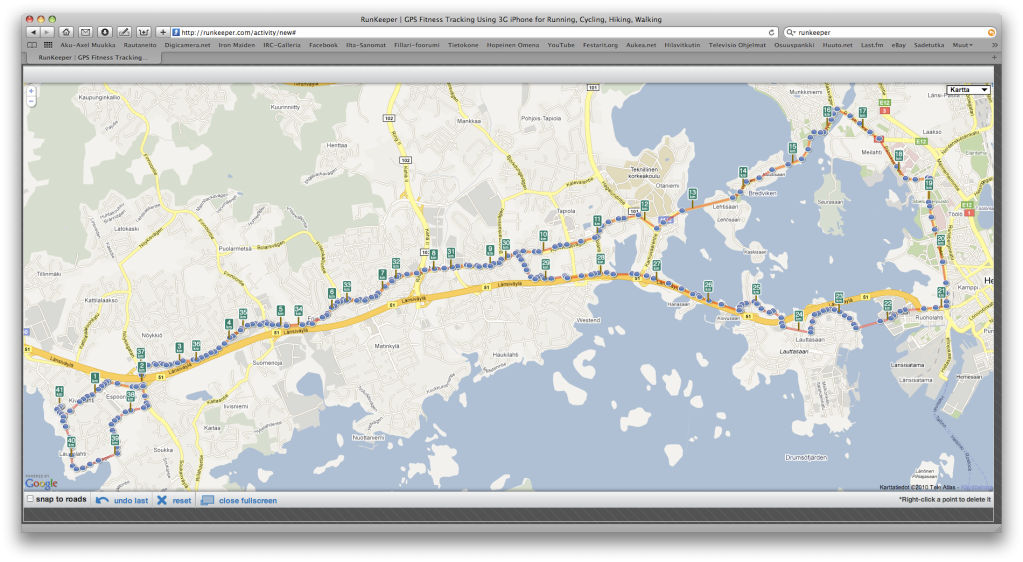The height and width of the screenshot is (562, 1023).
Task: Open the Aku-Axel Muukka bookmark
Action: [87, 45]
